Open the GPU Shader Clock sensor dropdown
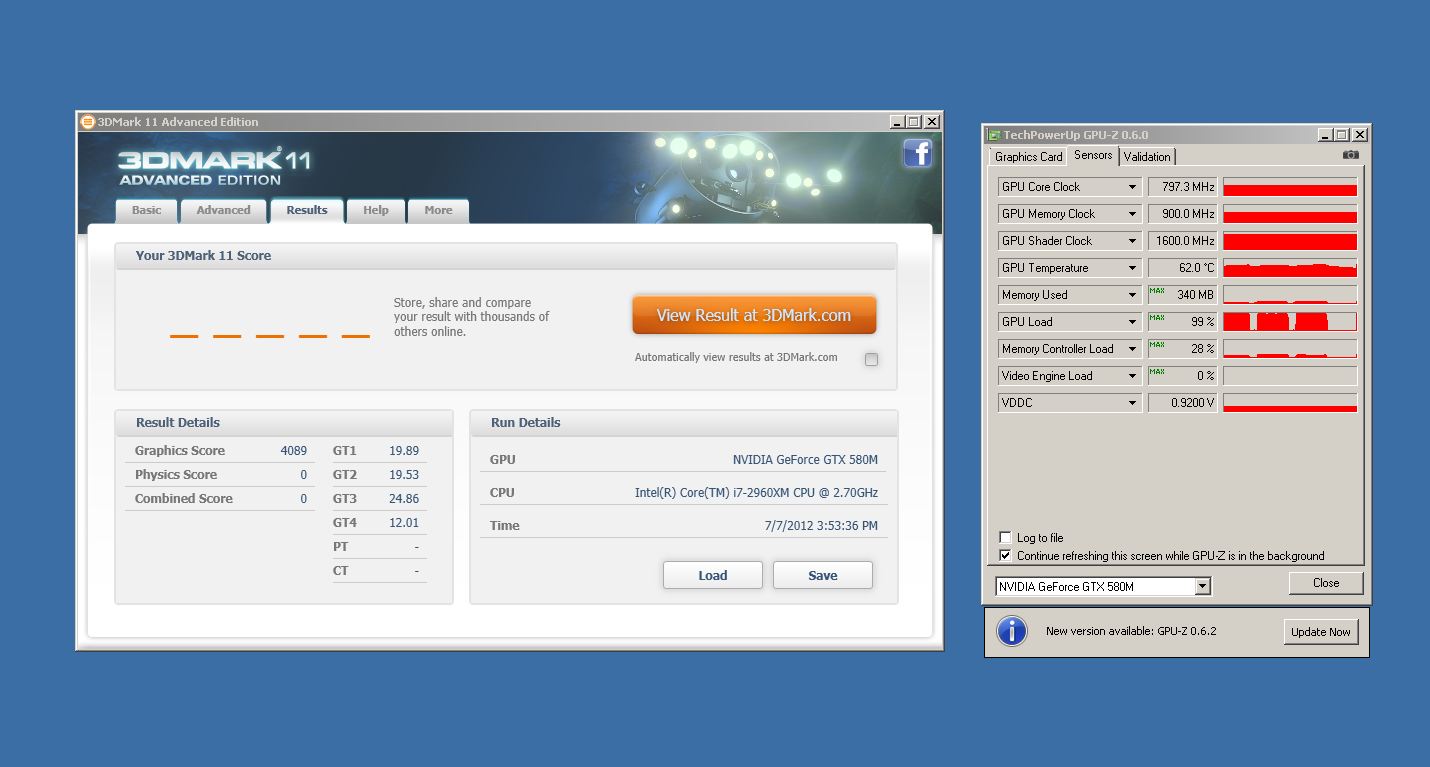 tap(1132, 241)
